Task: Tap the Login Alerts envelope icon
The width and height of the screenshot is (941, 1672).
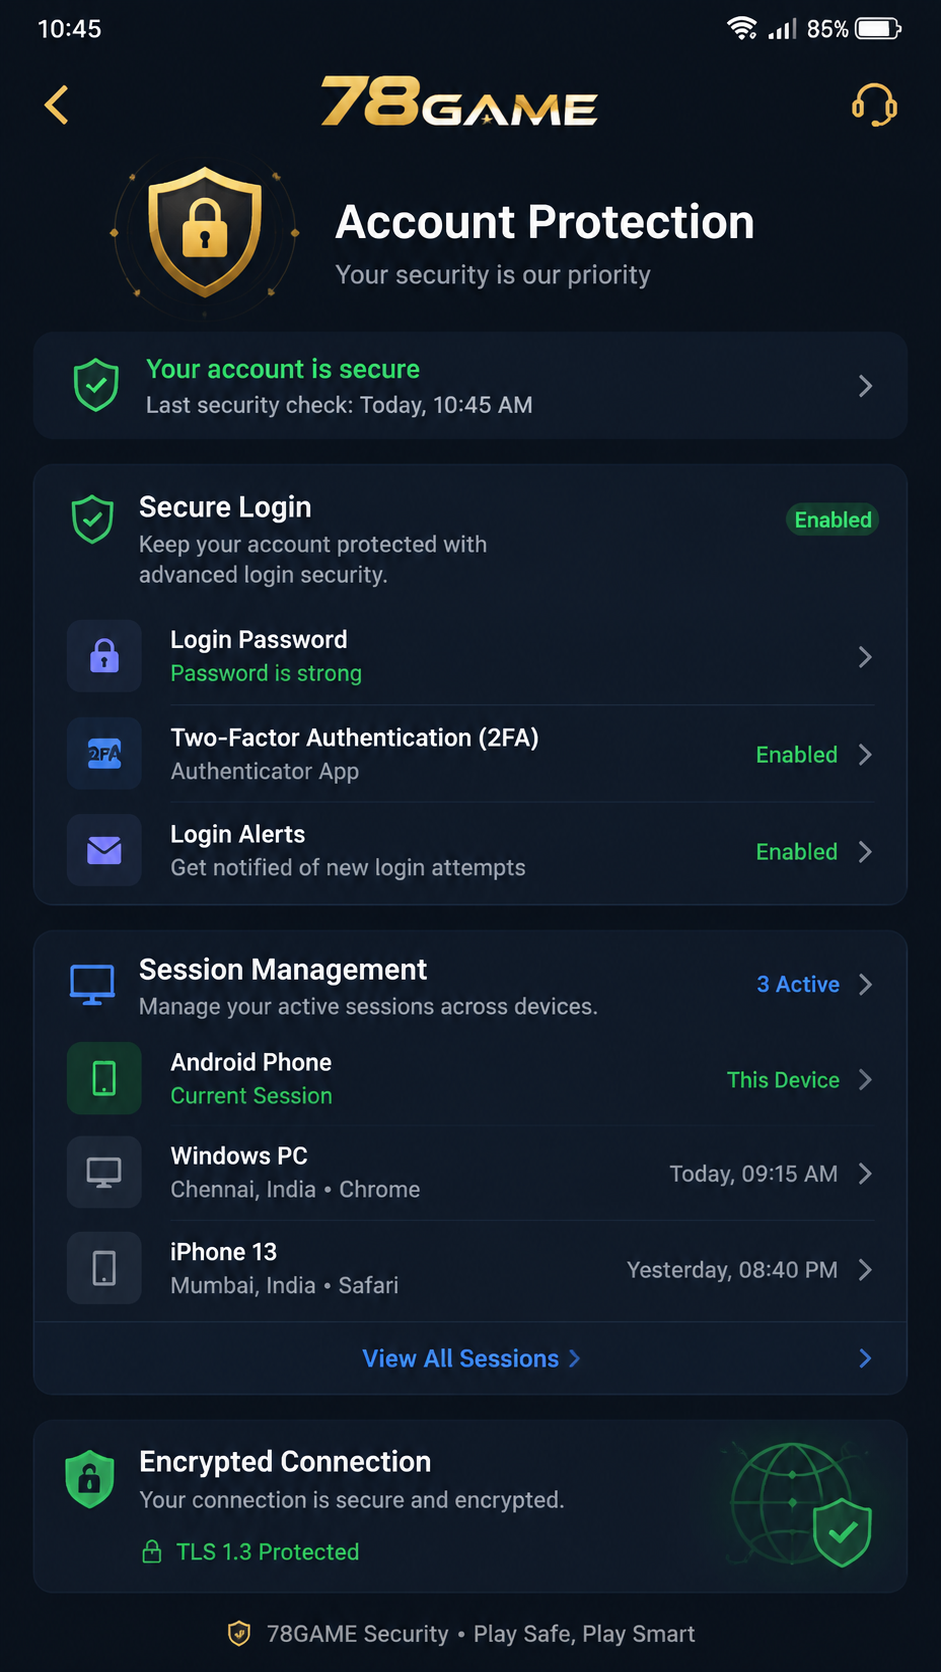Action: point(104,851)
